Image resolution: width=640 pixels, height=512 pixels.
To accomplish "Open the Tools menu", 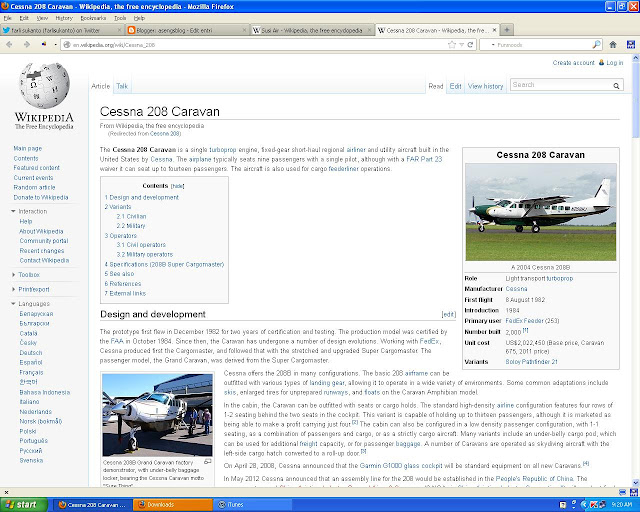I will (120, 18).
